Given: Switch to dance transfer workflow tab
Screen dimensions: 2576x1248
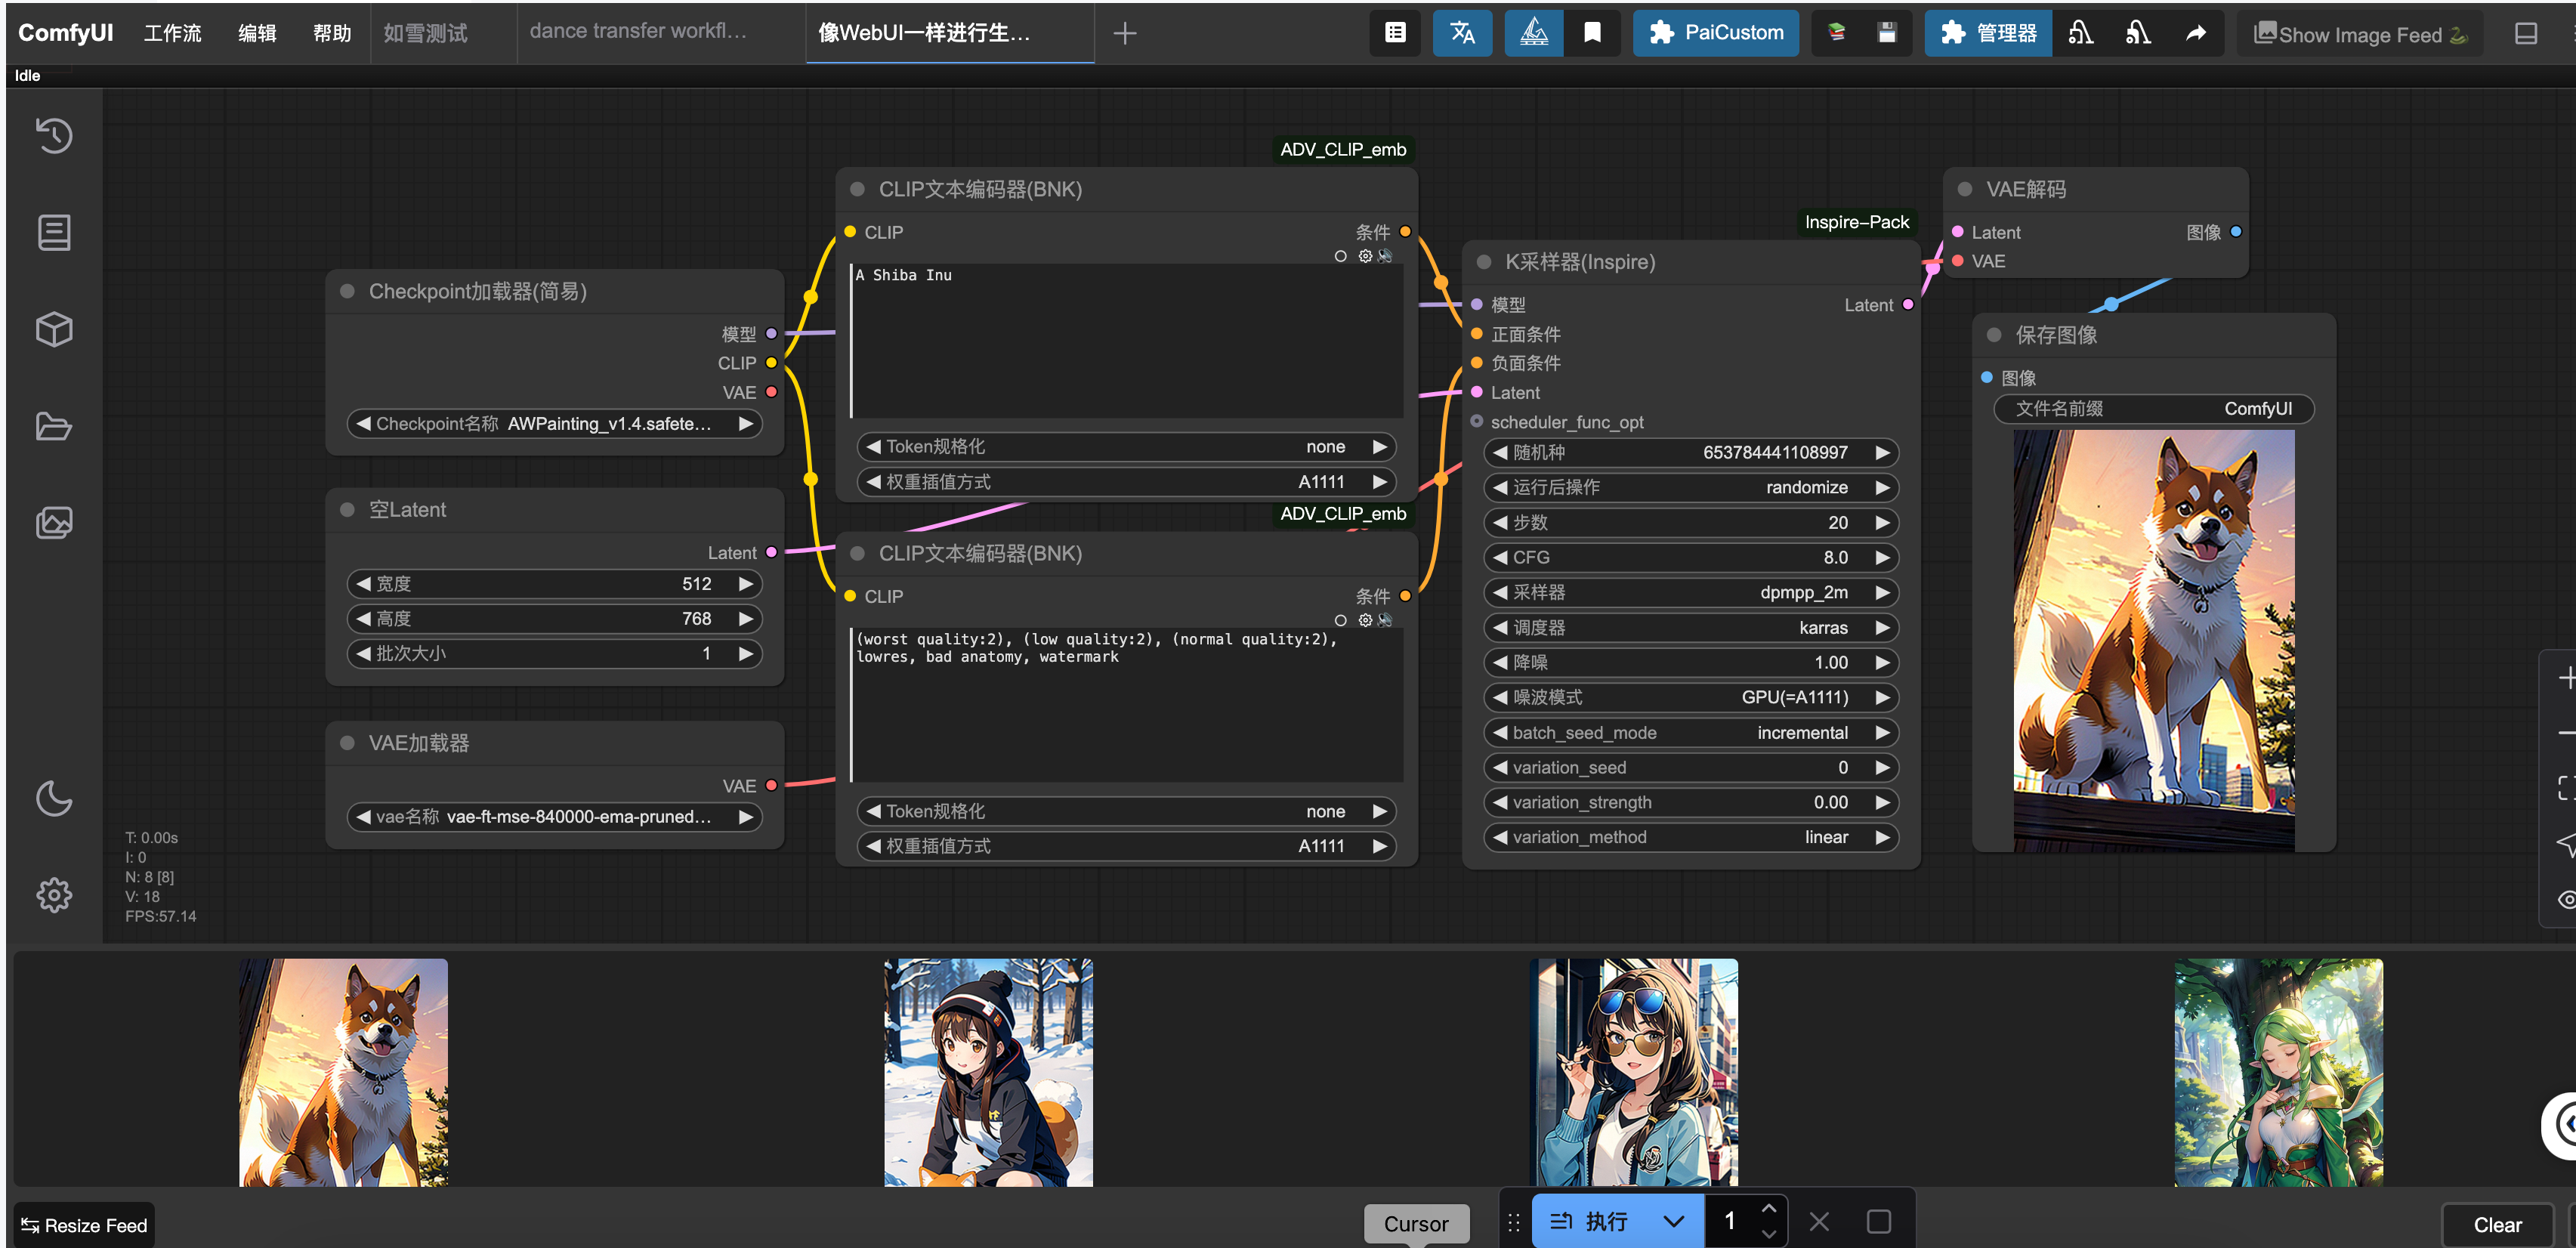Looking at the screenshot, I should 638,31.
